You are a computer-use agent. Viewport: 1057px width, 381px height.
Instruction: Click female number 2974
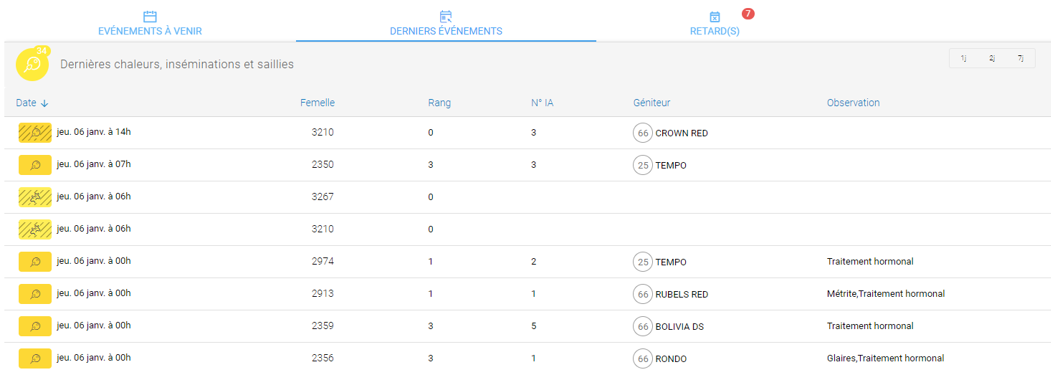click(x=322, y=262)
